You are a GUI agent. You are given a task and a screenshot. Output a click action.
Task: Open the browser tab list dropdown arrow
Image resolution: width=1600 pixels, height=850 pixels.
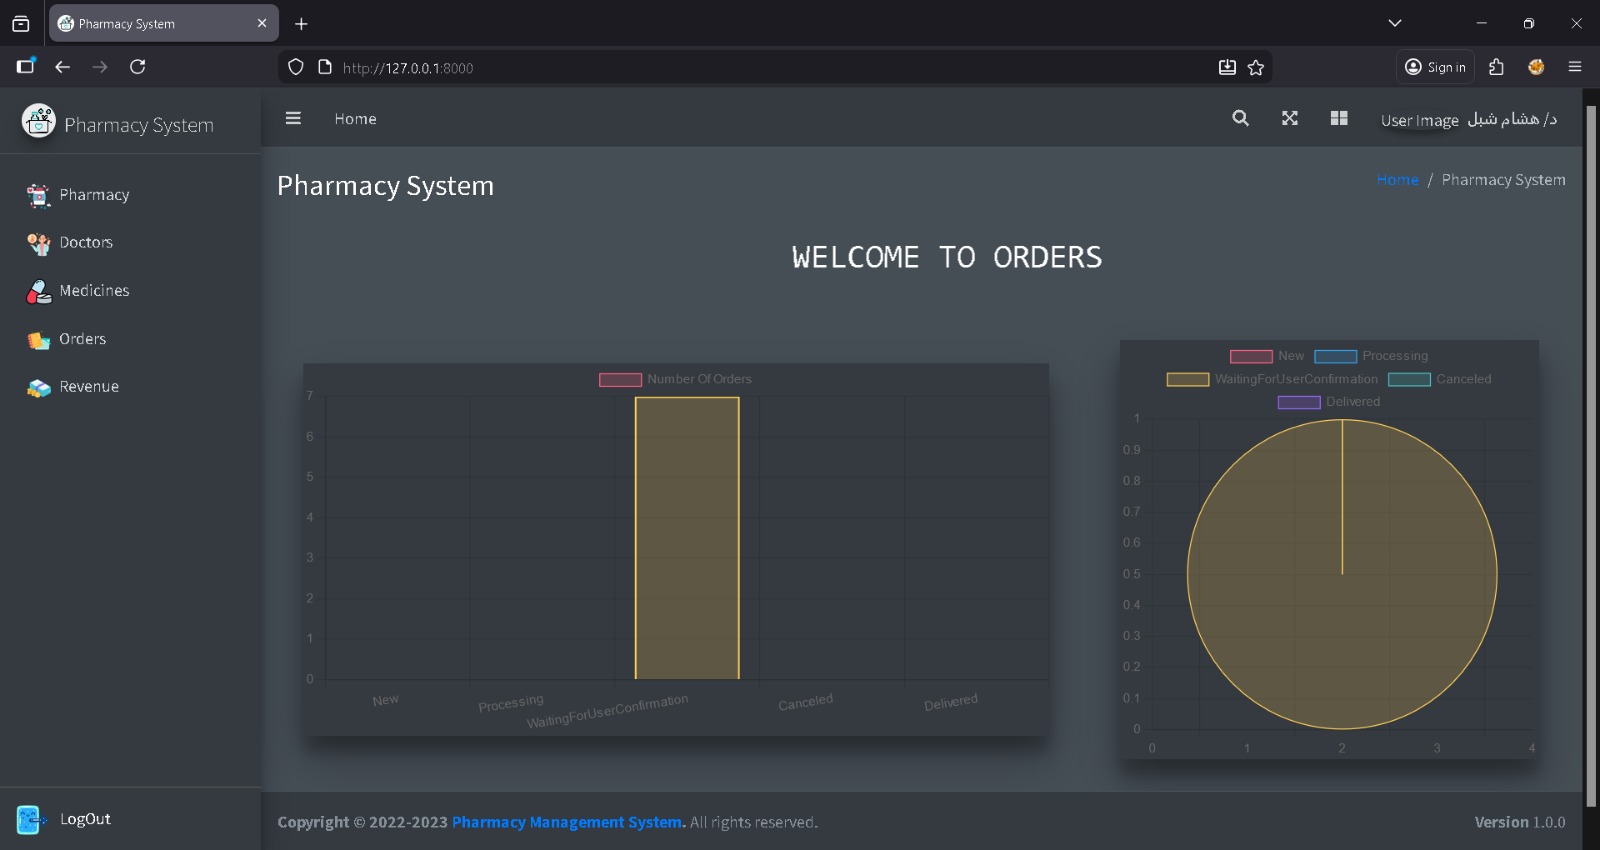[1395, 23]
